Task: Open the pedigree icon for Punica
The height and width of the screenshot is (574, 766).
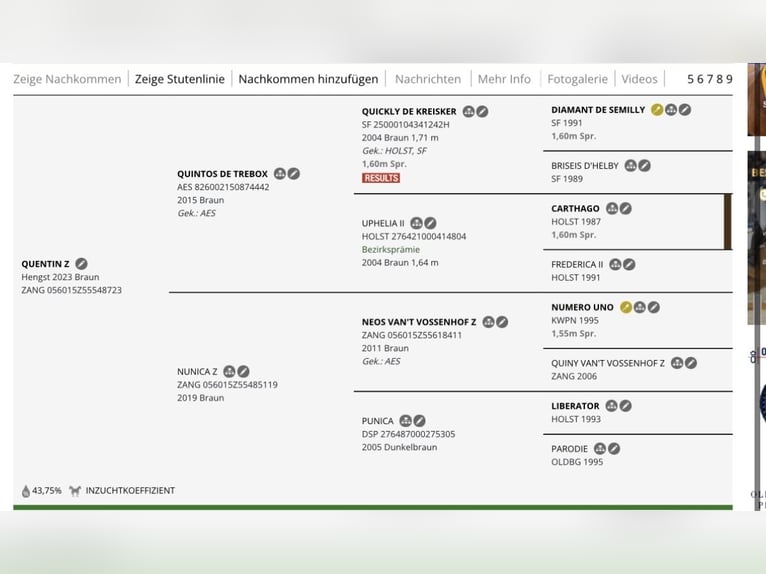Action: (406, 421)
